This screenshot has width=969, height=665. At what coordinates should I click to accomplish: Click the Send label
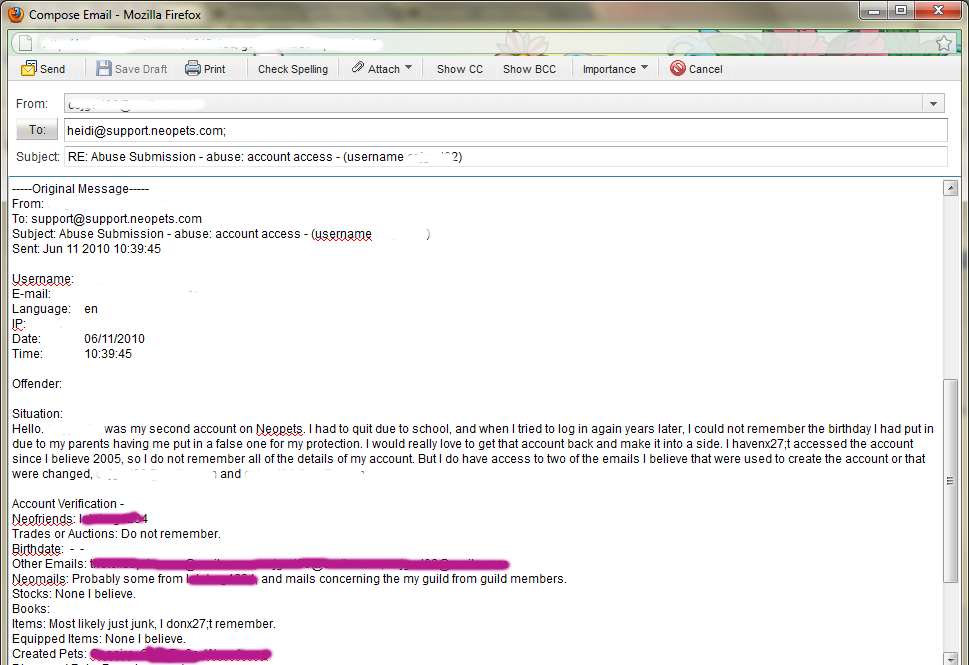coord(53,69)
